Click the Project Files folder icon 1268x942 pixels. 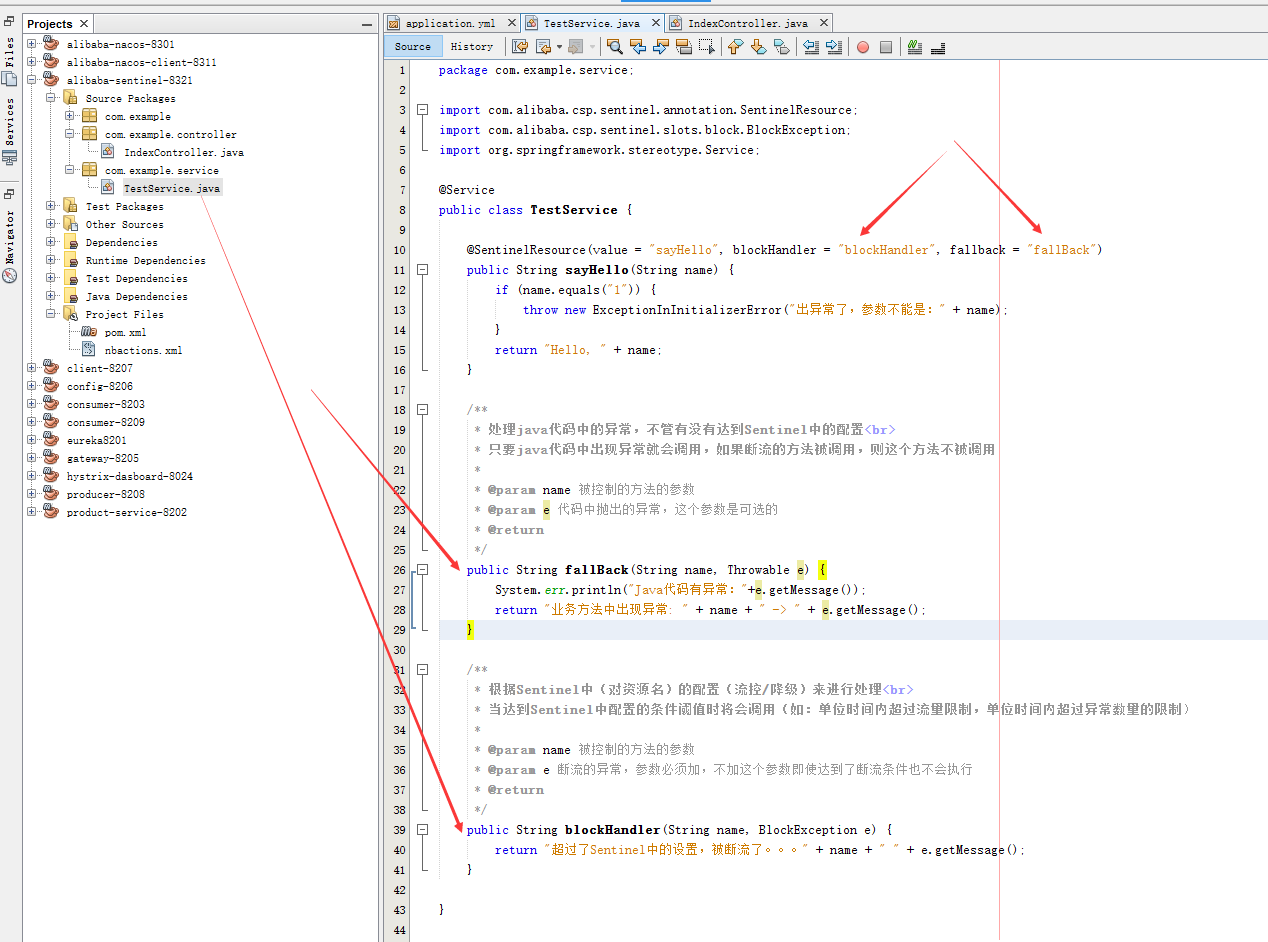[70, 314]
